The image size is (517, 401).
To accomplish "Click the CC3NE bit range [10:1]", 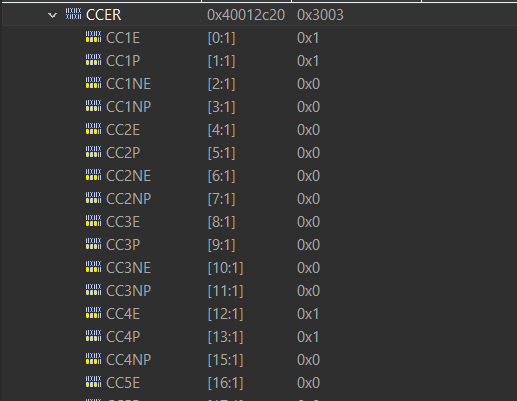I will 225,268.
